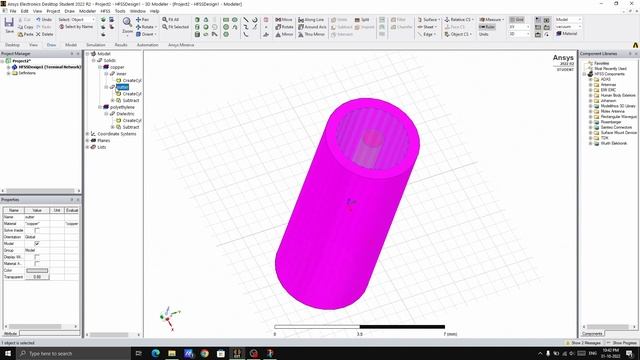The image size is (640, 360).
Task: Open the File menu
Action: (13, 11)
